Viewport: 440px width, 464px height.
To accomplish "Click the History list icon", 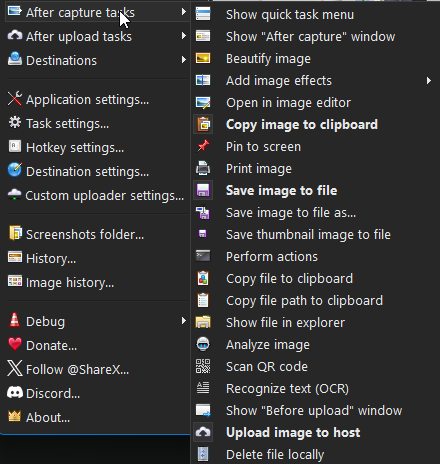I will point(15,257).
